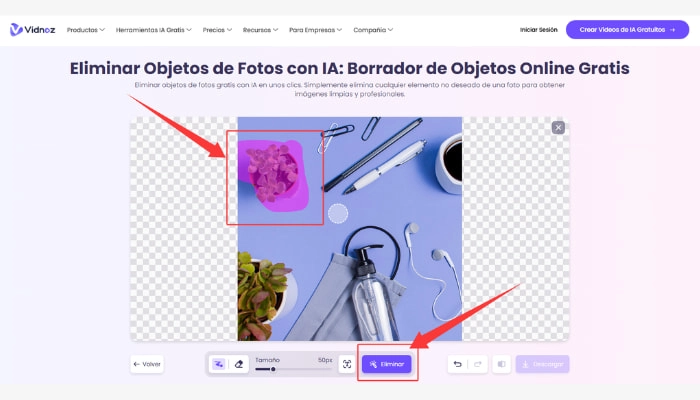700x400 pixels.
Task: Click the text detection icon
Action: (x=347, y=364)
